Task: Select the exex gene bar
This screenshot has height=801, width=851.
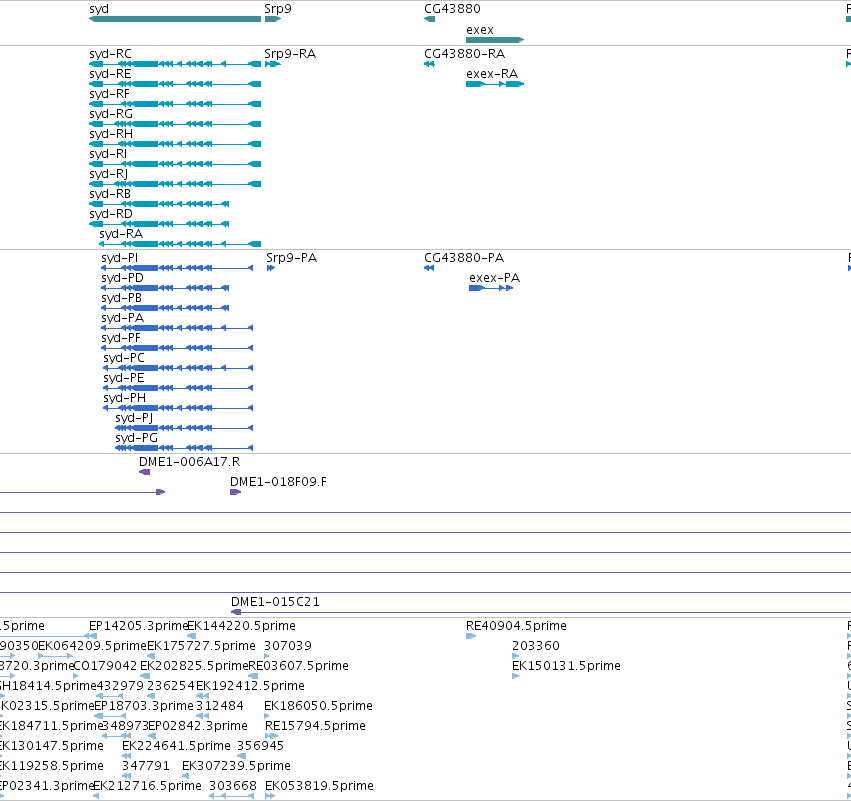Action: (495, 40)
